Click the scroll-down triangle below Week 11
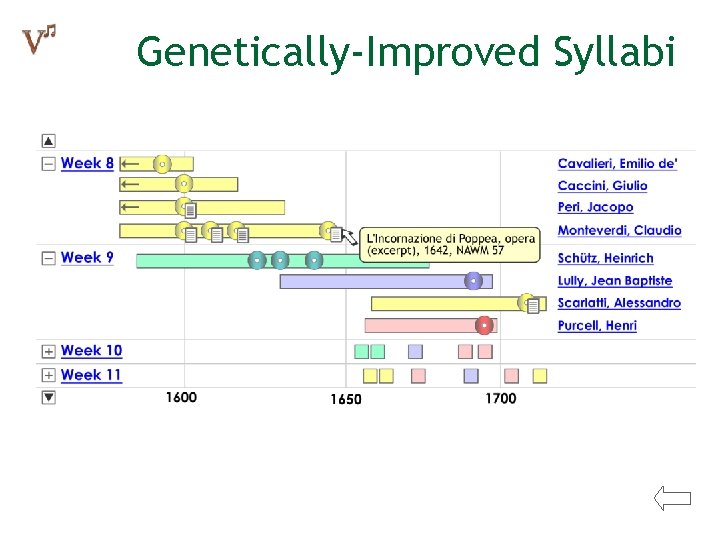The image size is (720, 540). coord(49,397)
